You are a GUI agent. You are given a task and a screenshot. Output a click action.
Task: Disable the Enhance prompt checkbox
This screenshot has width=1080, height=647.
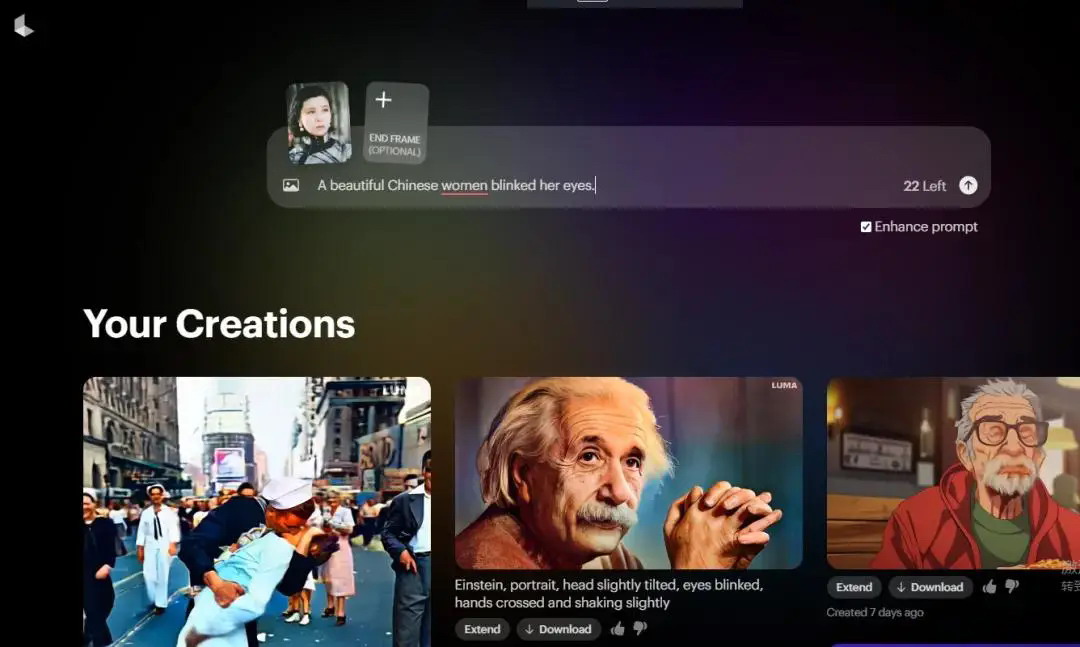(866, 227)
